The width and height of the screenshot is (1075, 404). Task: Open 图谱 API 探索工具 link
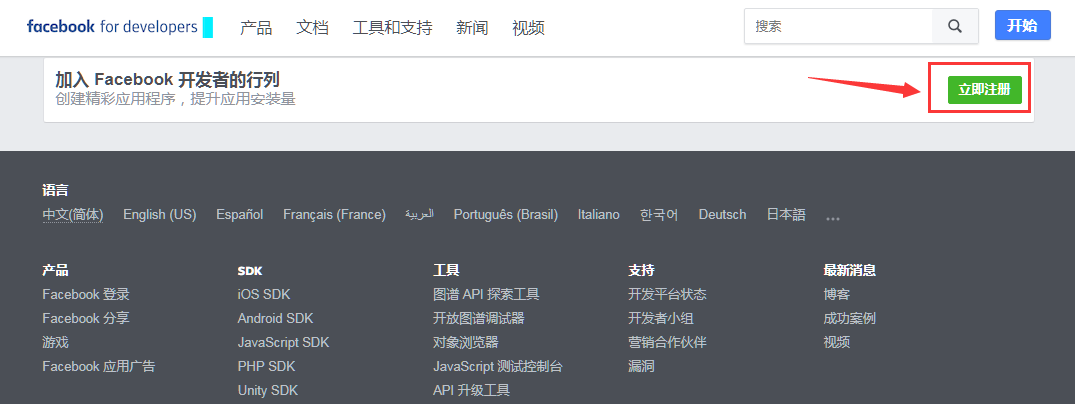coord(486,294)
